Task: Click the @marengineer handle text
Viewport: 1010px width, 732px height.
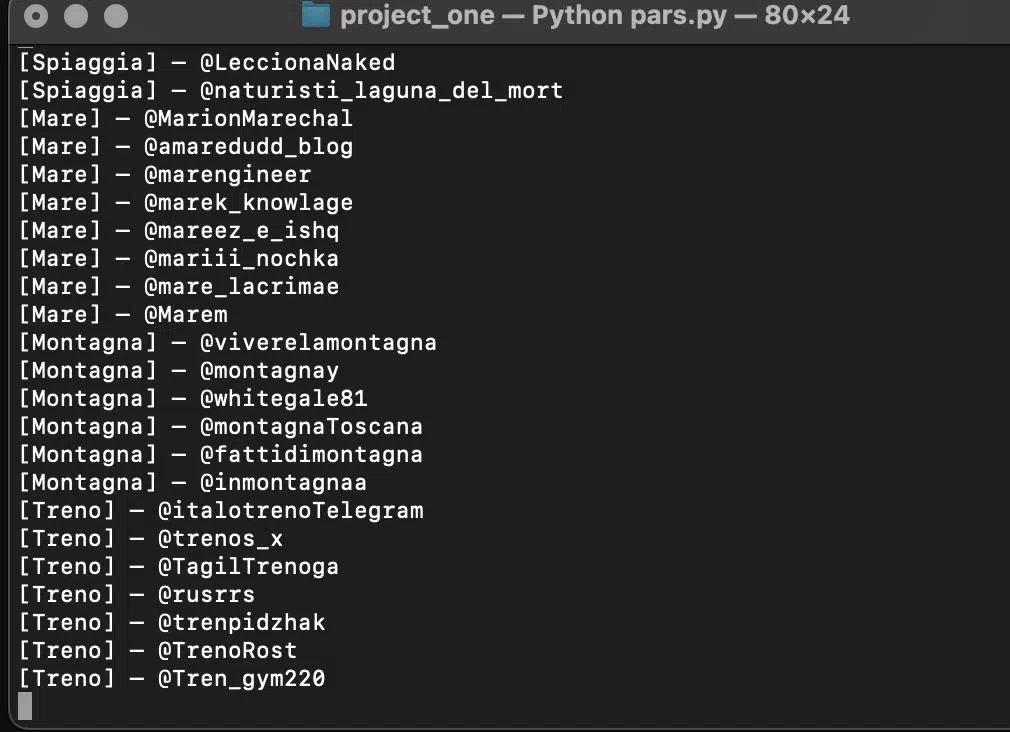Action: (x=228, y=175)
